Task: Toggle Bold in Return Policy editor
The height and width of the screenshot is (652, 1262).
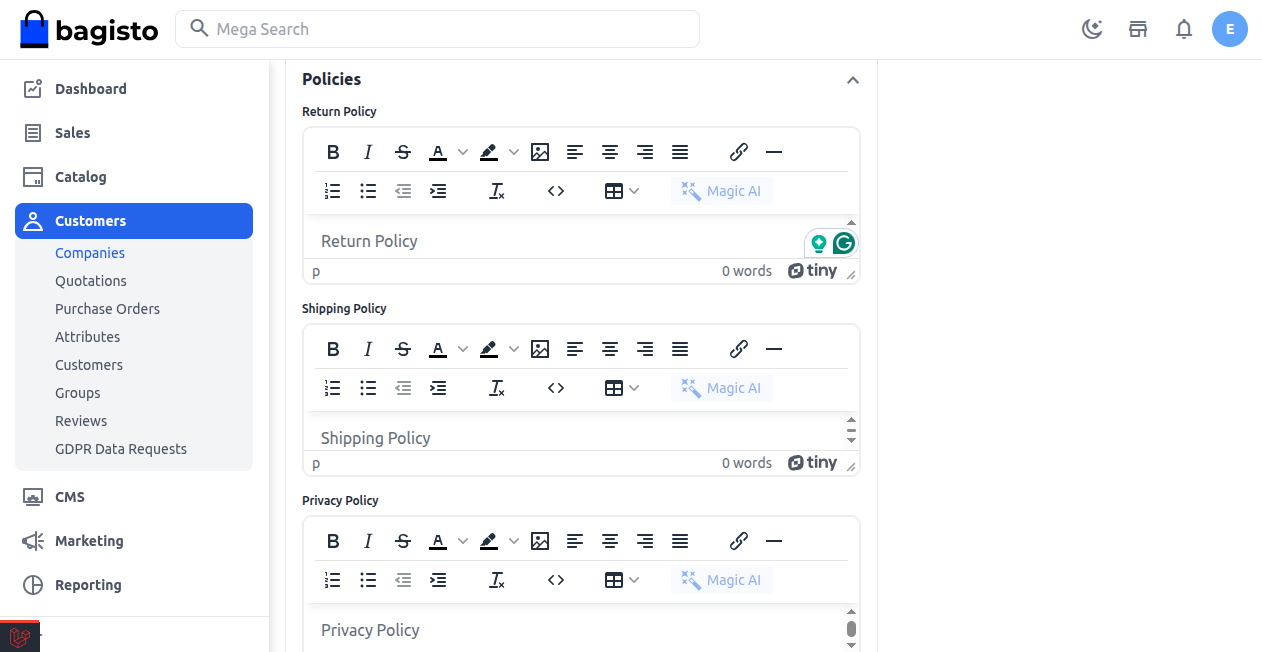Action: [333, 152]
